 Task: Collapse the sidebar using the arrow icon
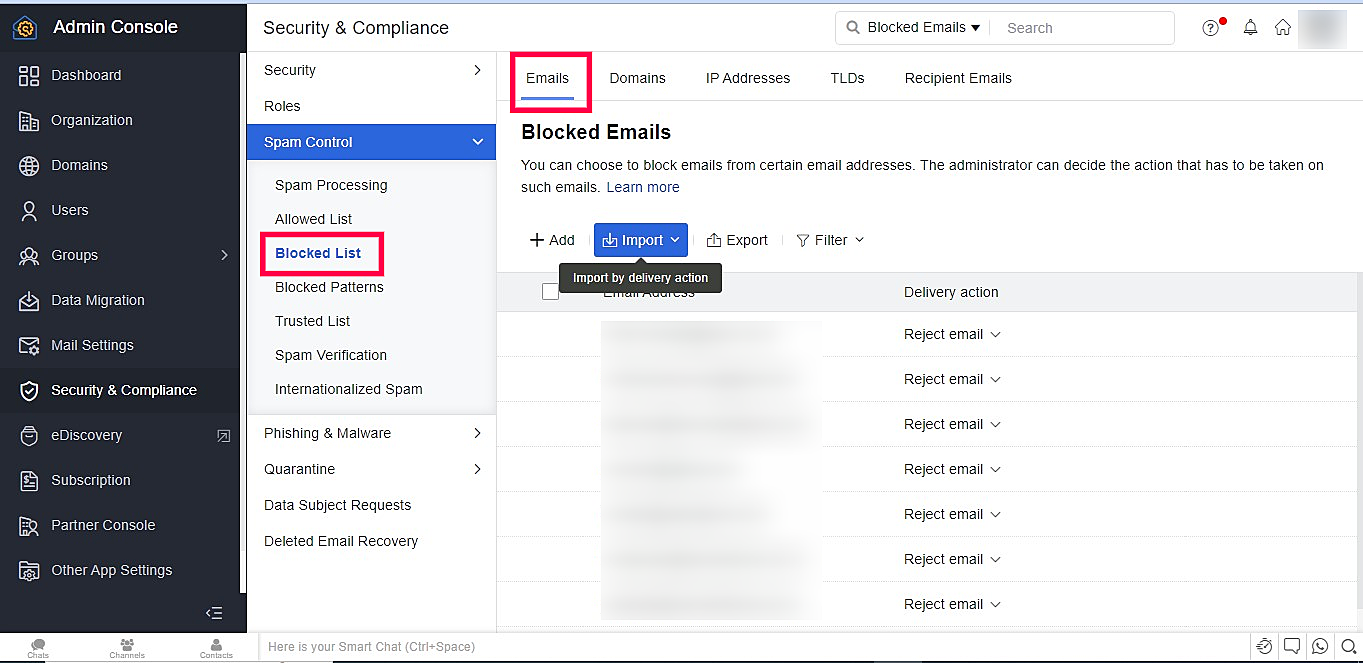tap(214, 613)
